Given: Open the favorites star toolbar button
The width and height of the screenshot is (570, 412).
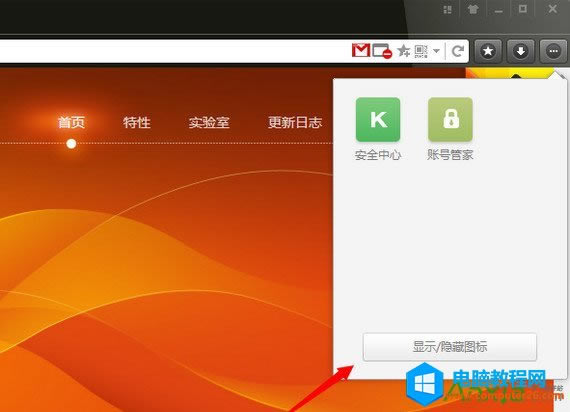Looking at the screenshot, I should (488, 51).
